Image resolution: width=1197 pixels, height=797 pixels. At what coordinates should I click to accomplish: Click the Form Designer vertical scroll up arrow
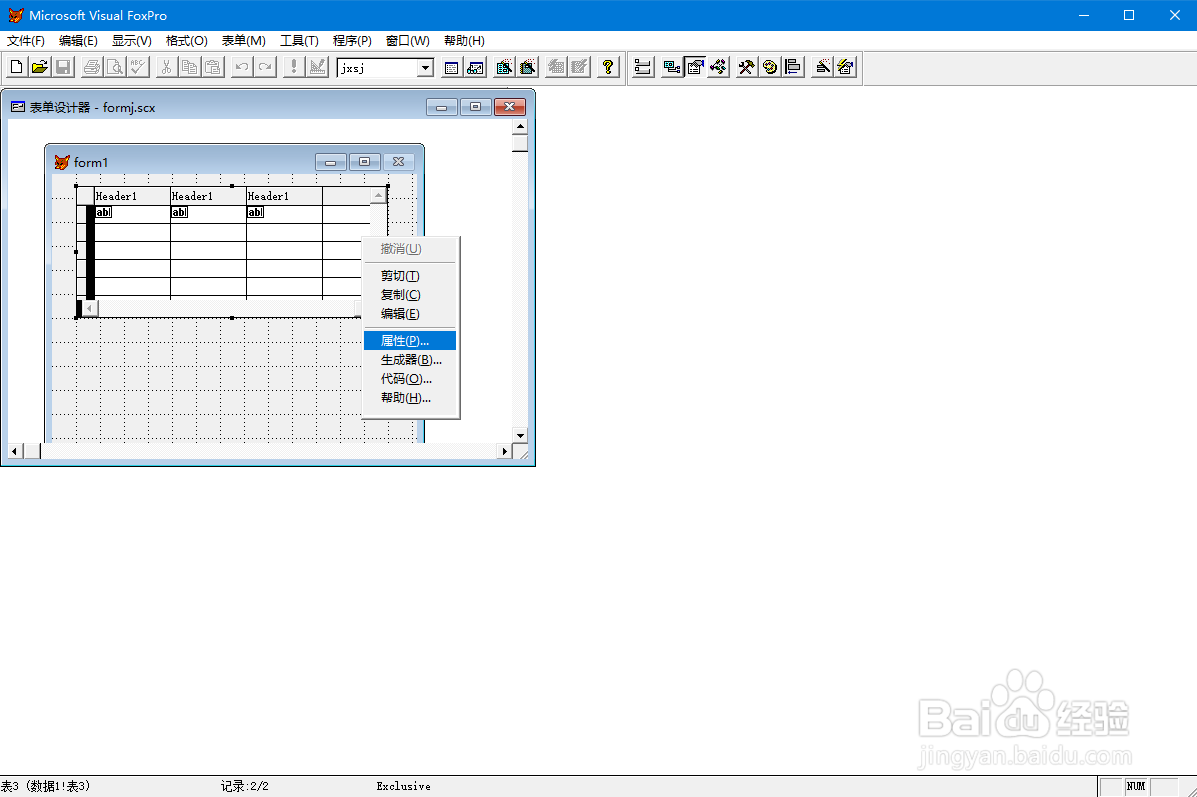(x=521, y=127)
